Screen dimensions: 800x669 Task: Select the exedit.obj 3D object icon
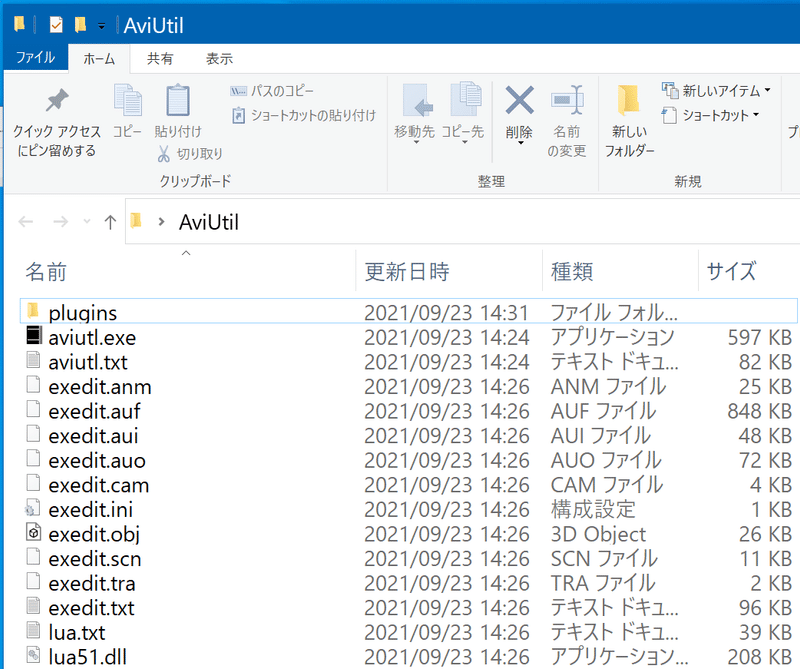pos(33,532)
